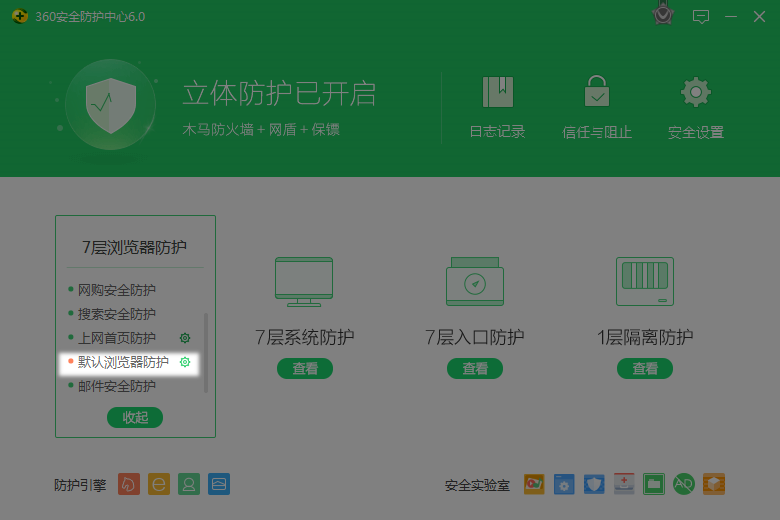Click first 安全实验室 lab icon
Viewport: 780px width, 520px height.
[x=534, y=484]
